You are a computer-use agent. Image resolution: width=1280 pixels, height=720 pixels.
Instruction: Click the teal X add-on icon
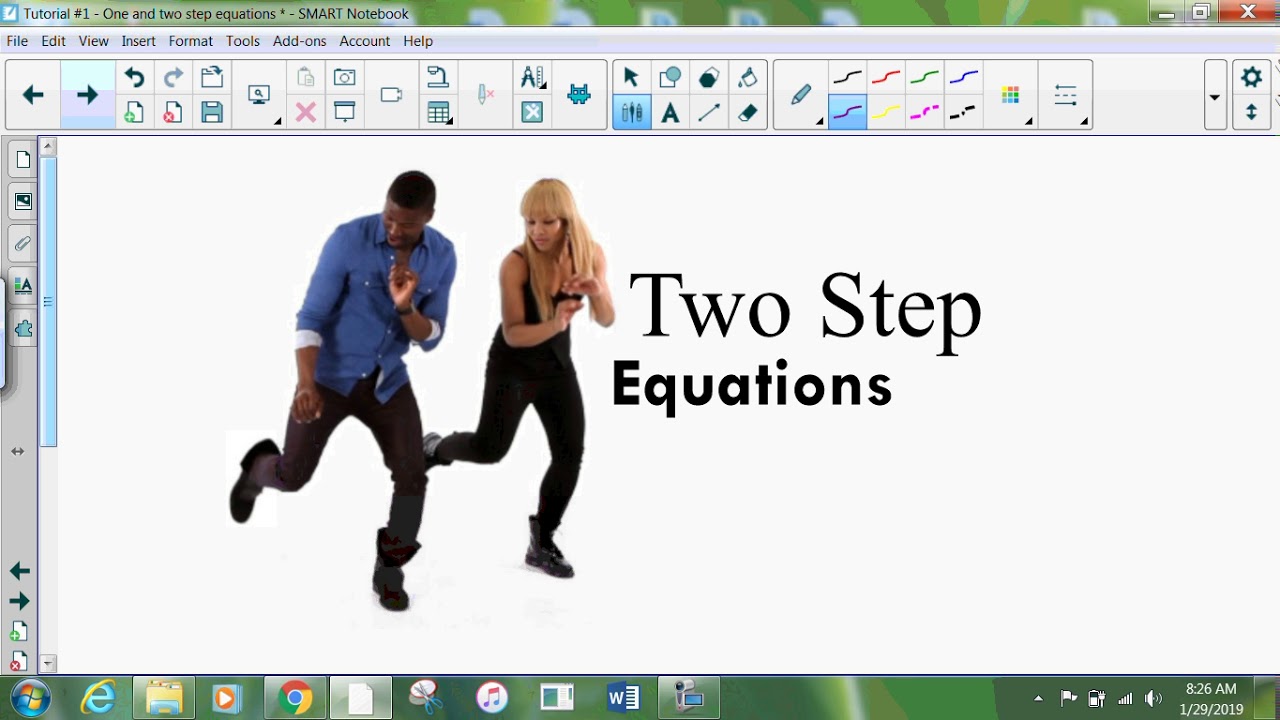point(532,112)
